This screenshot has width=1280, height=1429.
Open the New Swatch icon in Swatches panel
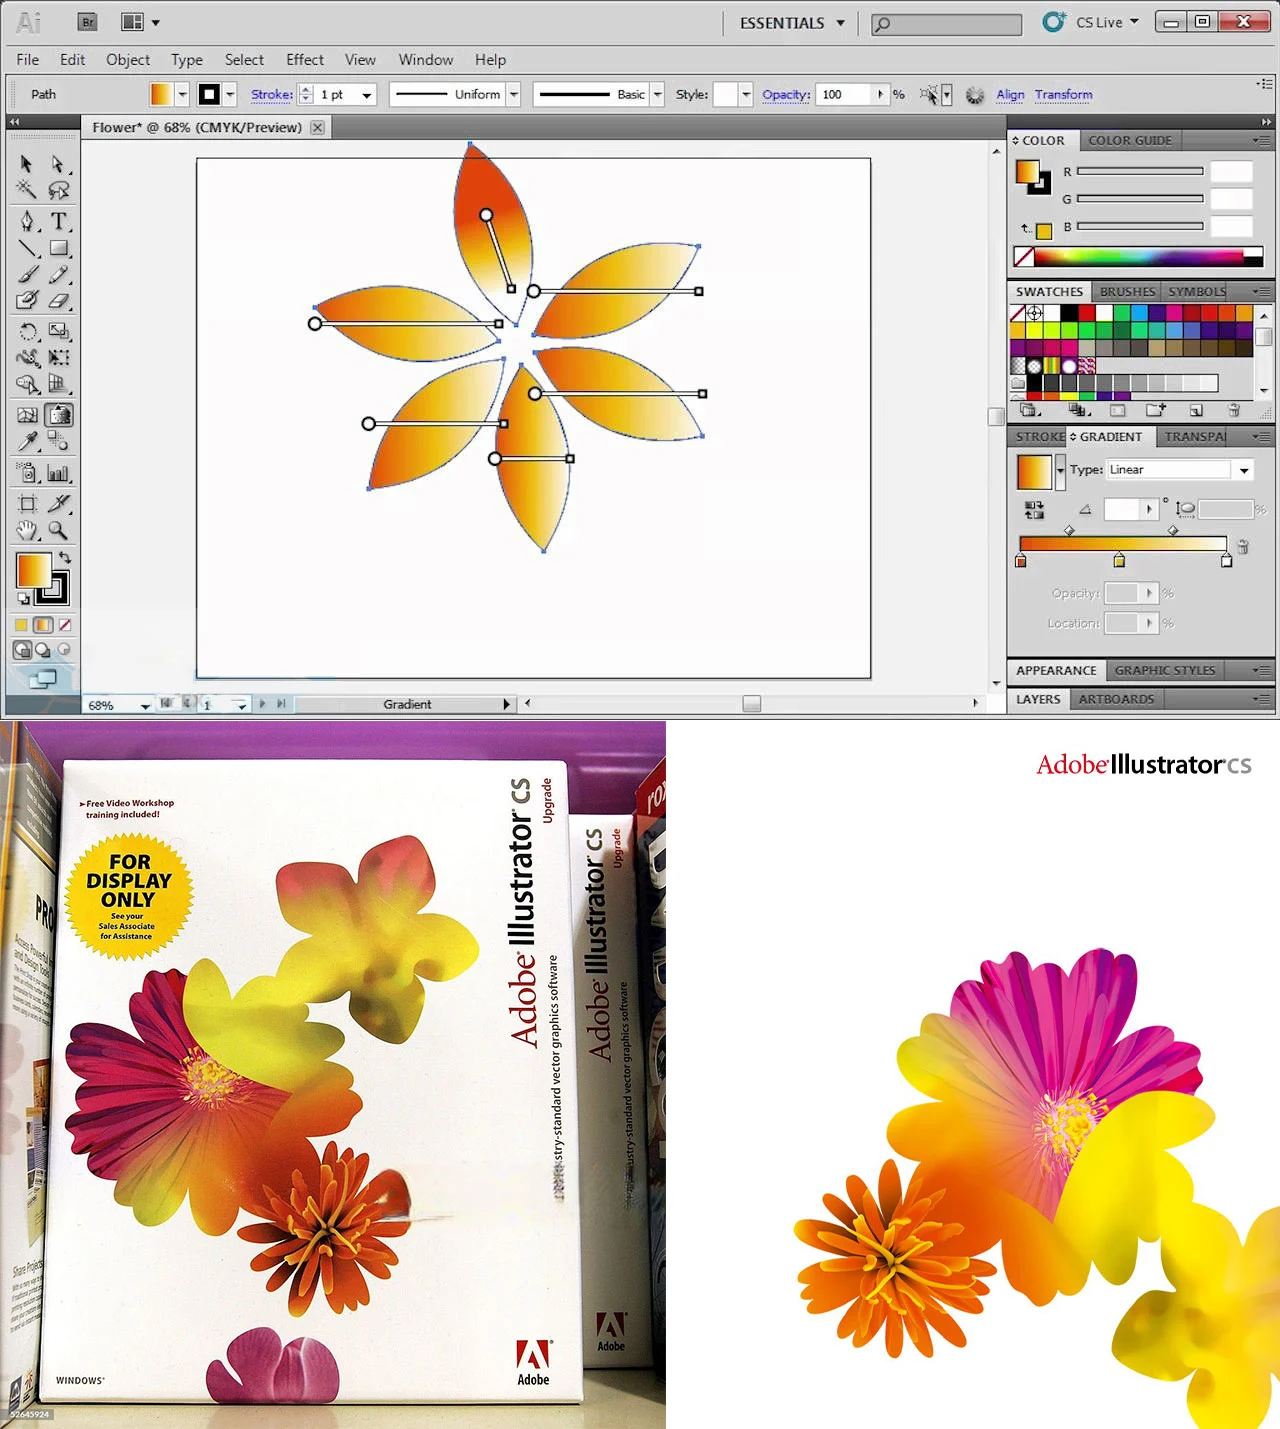coord(1197,410)
